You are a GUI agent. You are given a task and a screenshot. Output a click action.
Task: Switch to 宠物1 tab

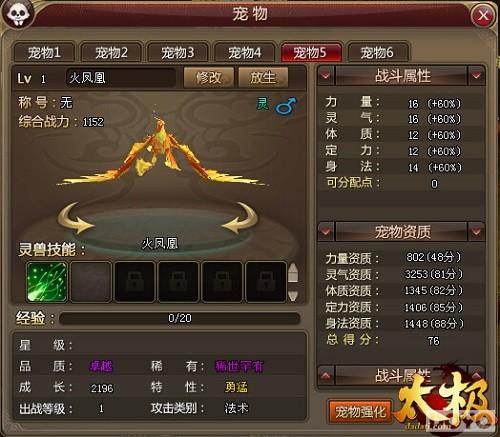tap(44, 52)
